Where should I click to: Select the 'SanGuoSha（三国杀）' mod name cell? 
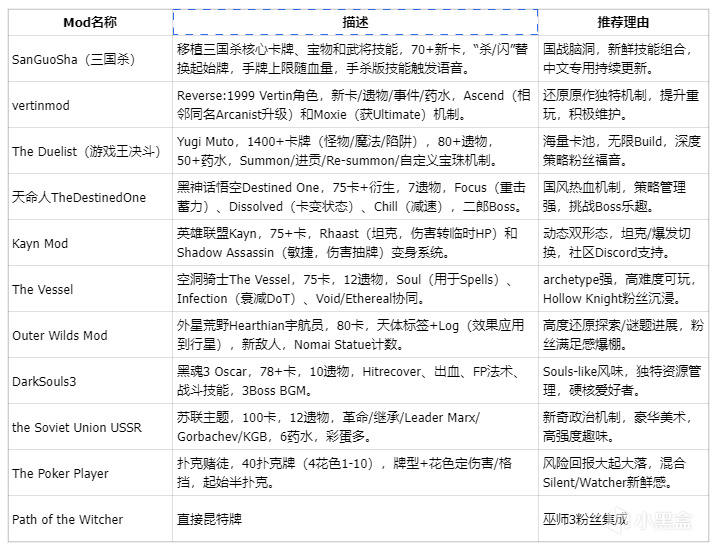point(90,59)
